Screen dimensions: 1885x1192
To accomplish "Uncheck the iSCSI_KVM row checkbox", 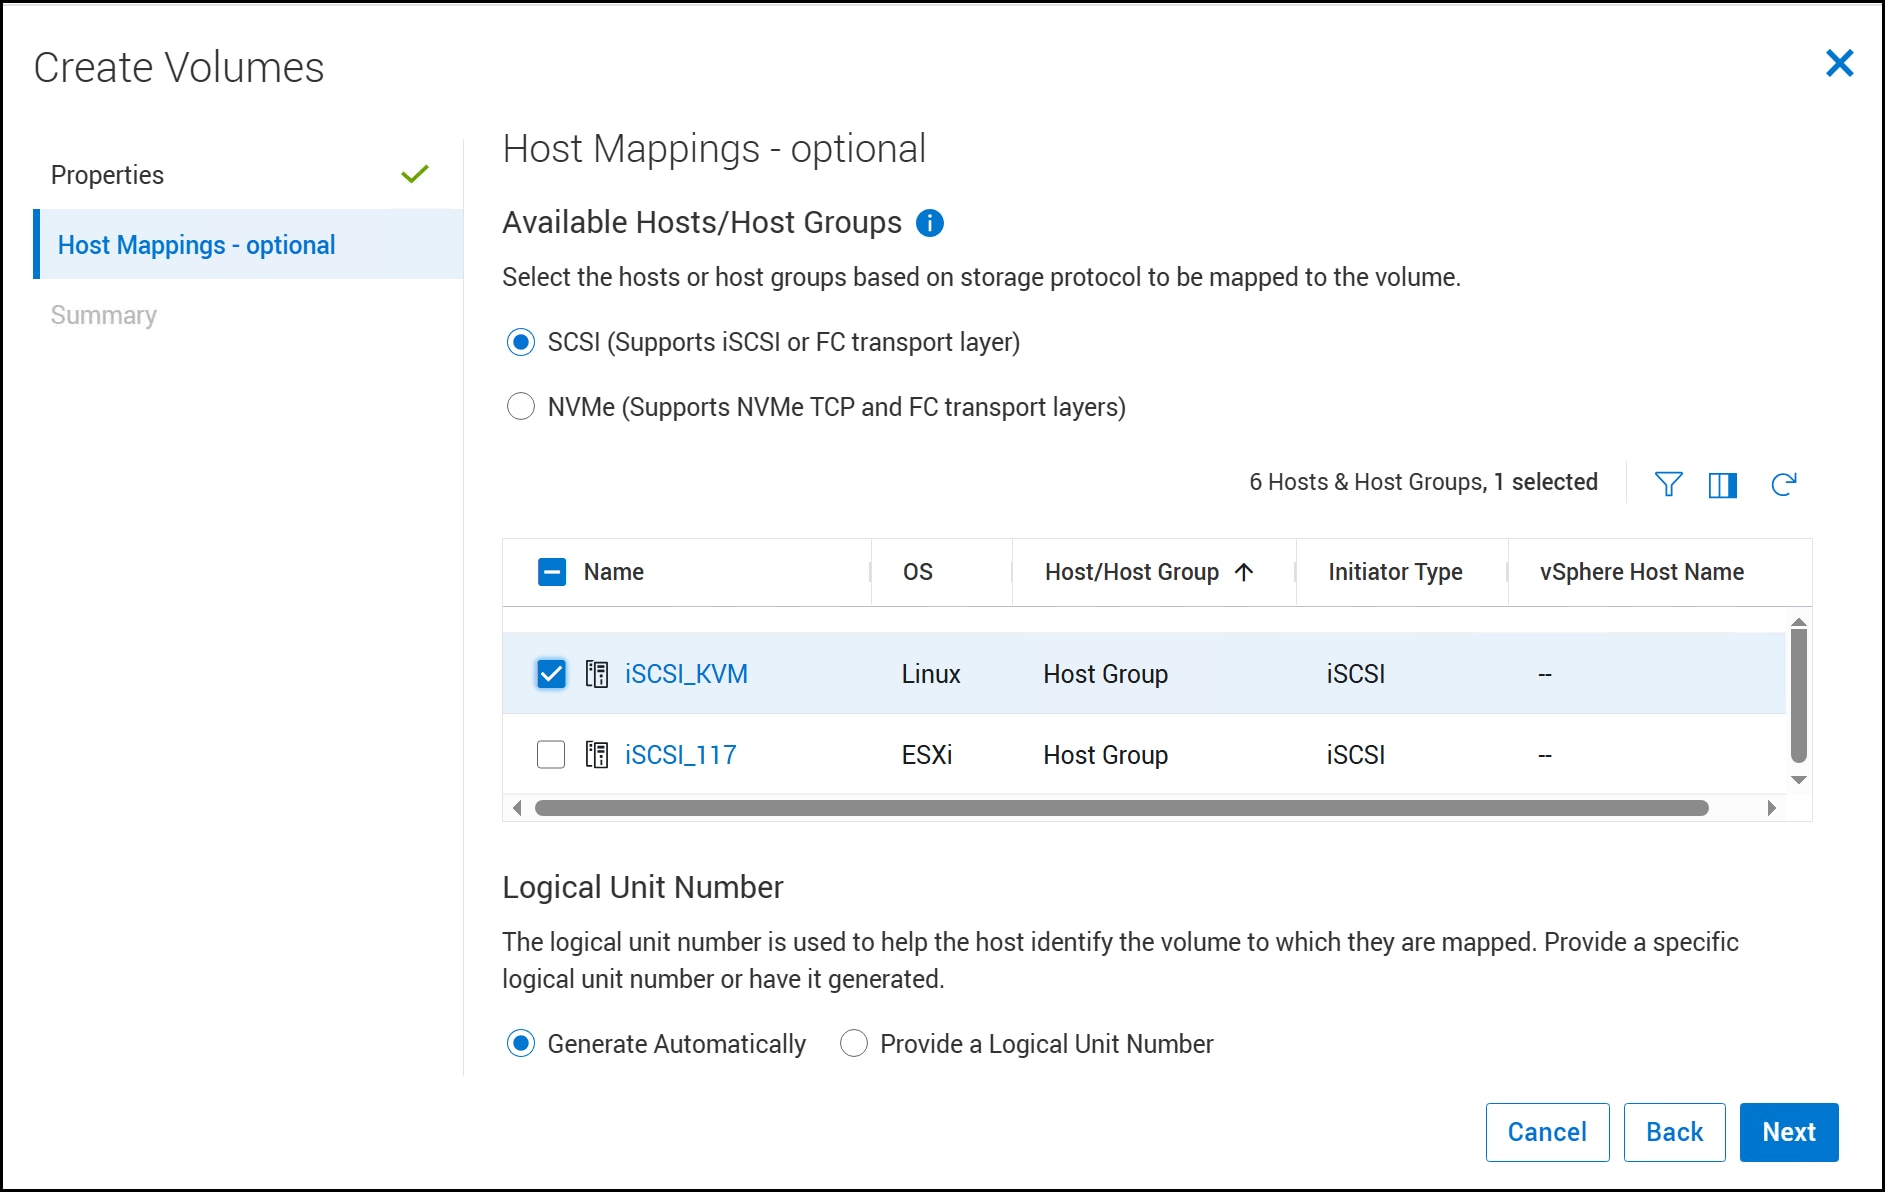I will (551, 674).
